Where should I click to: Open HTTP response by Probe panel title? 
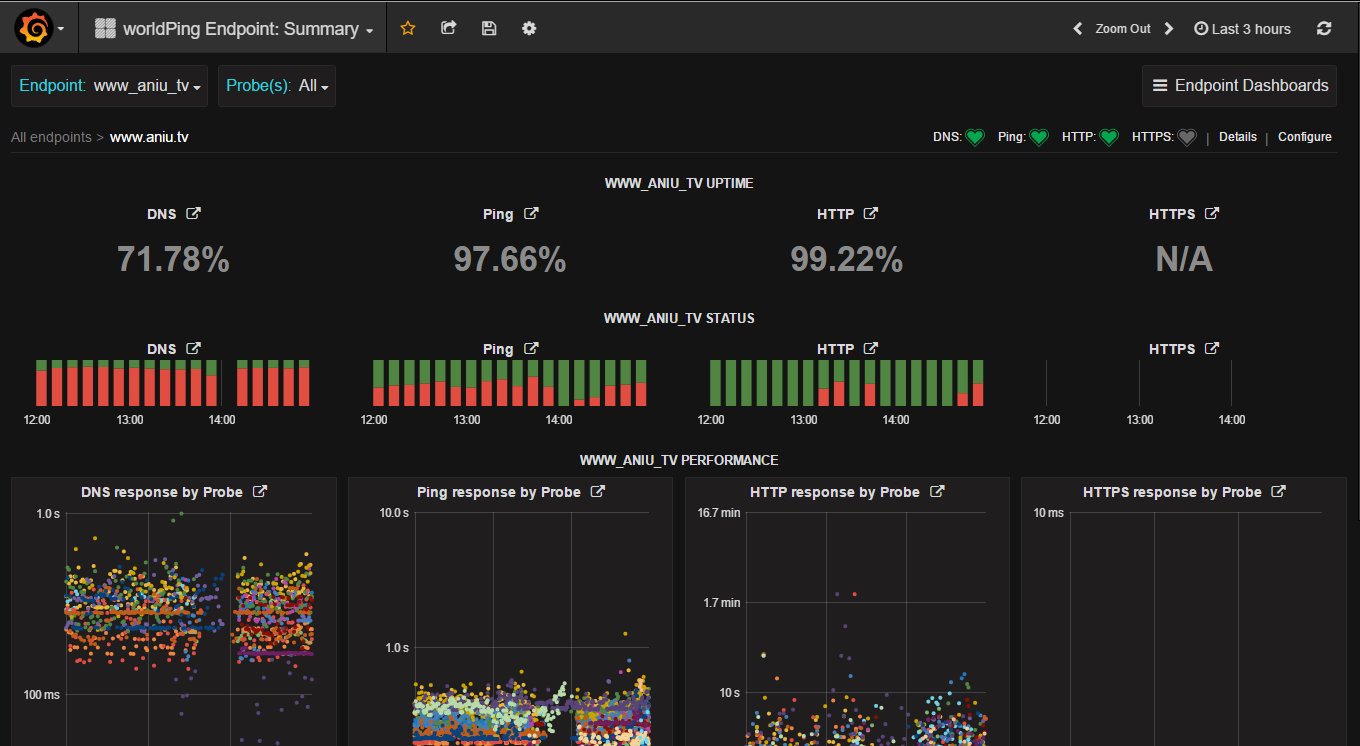(x=835, y=492)
